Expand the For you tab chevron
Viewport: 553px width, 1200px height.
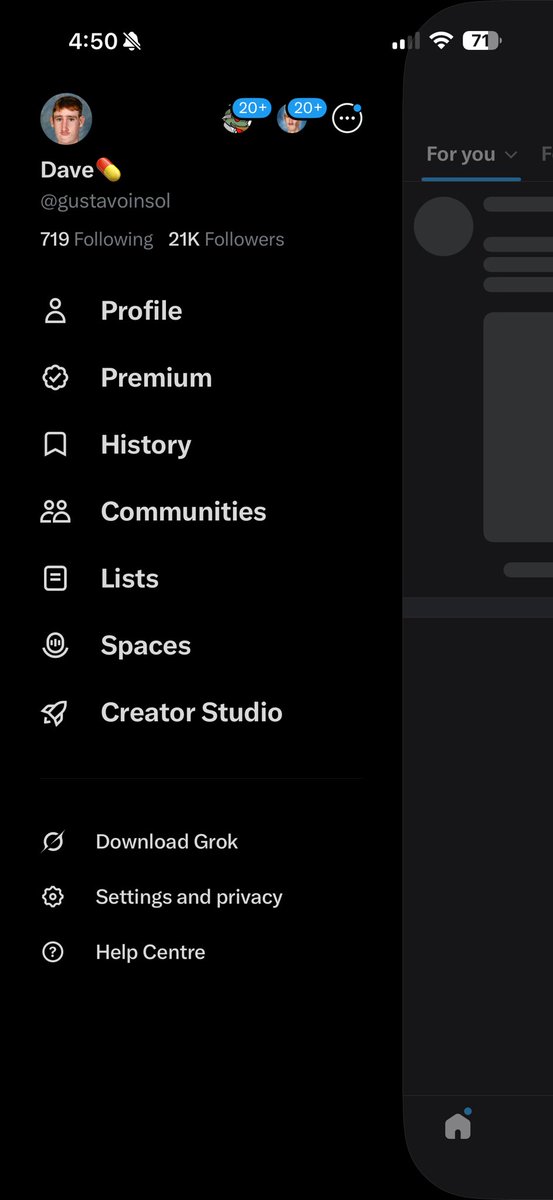click(510, 155)
